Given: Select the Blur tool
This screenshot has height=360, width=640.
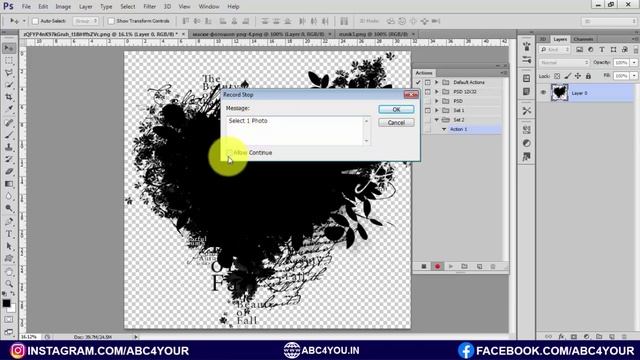Looking at the screenshot, I should click(x=9, y=196).
